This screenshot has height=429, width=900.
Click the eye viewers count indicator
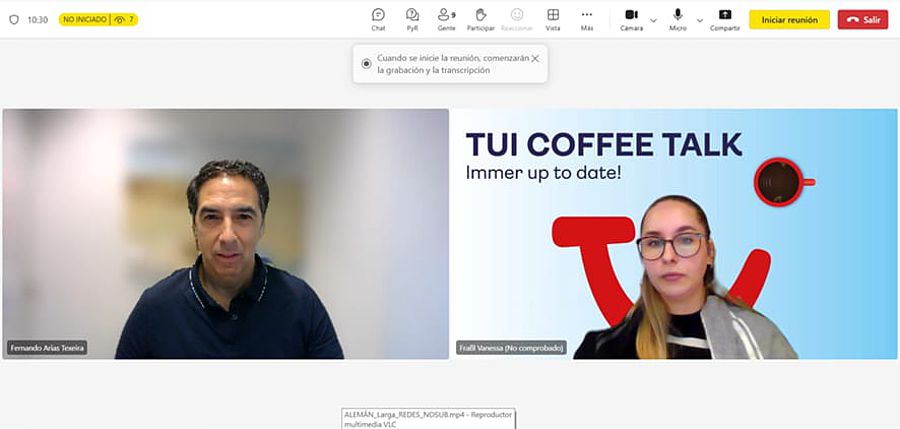click(x=124, y=20)
